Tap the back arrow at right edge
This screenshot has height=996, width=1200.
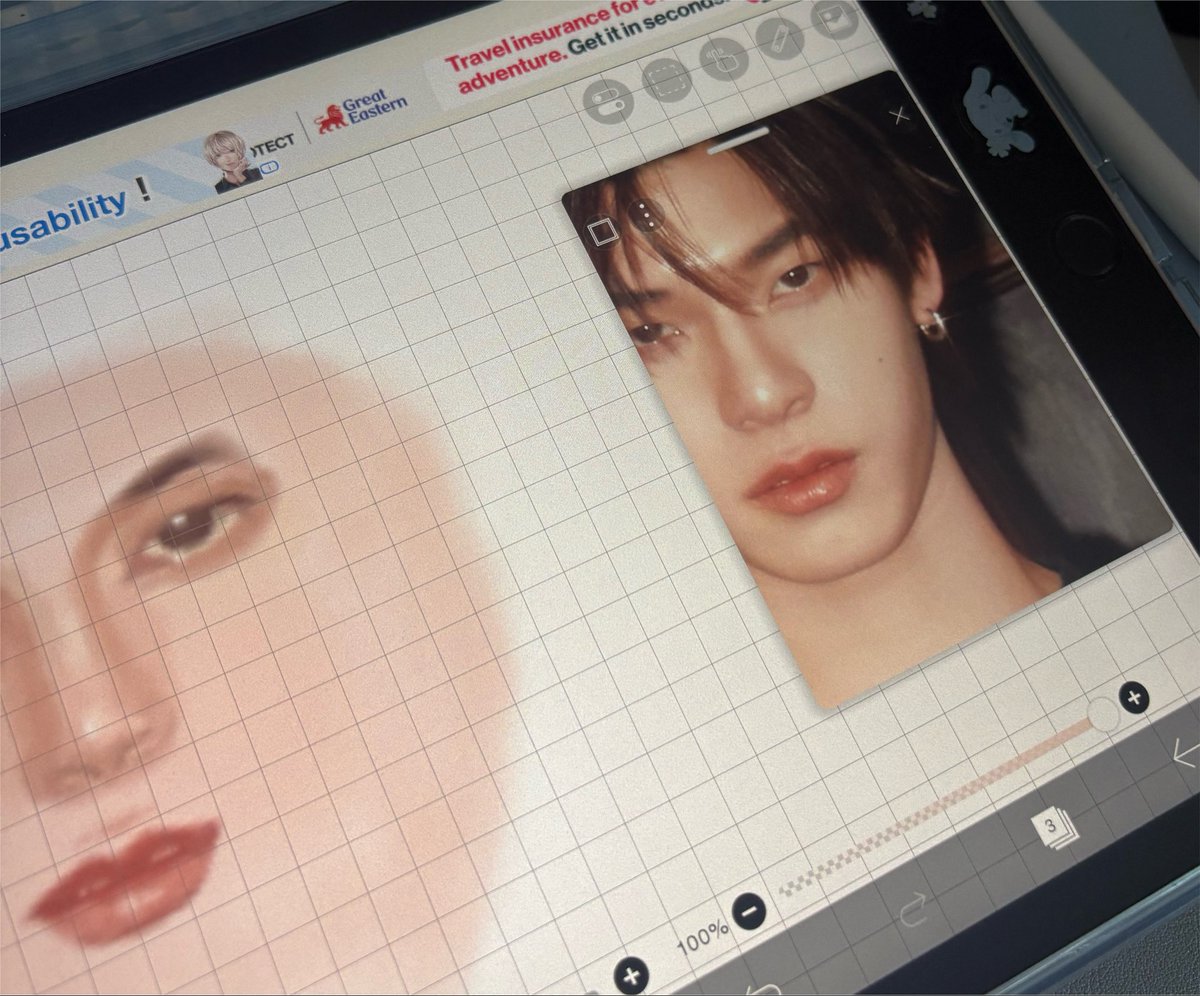pos(1186,754)
